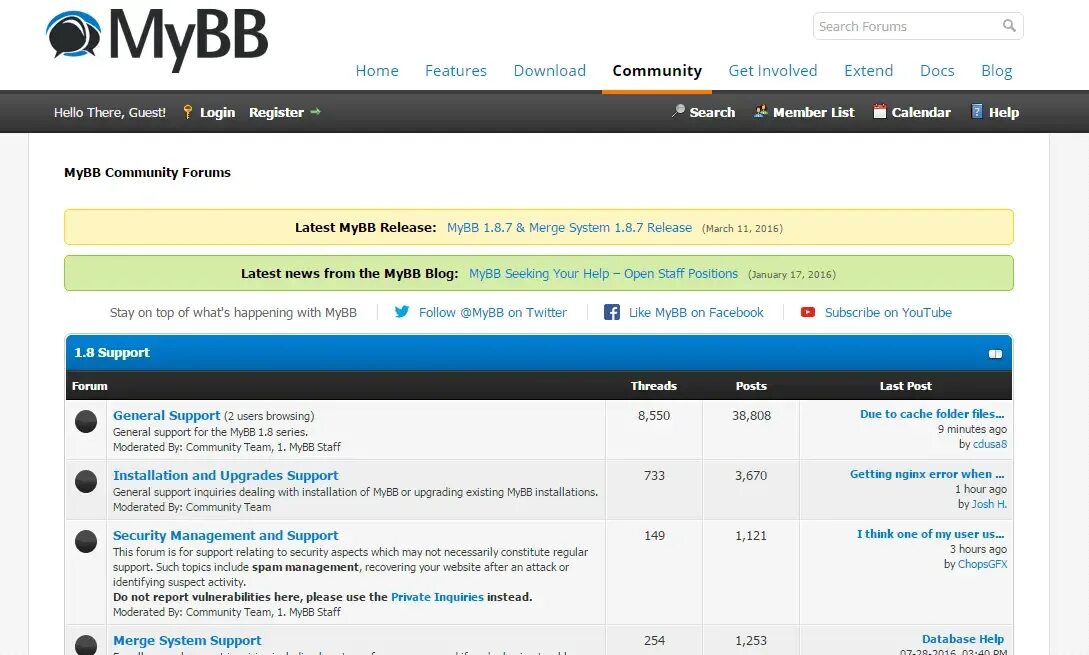Click the Twitter bird icon

402,312
